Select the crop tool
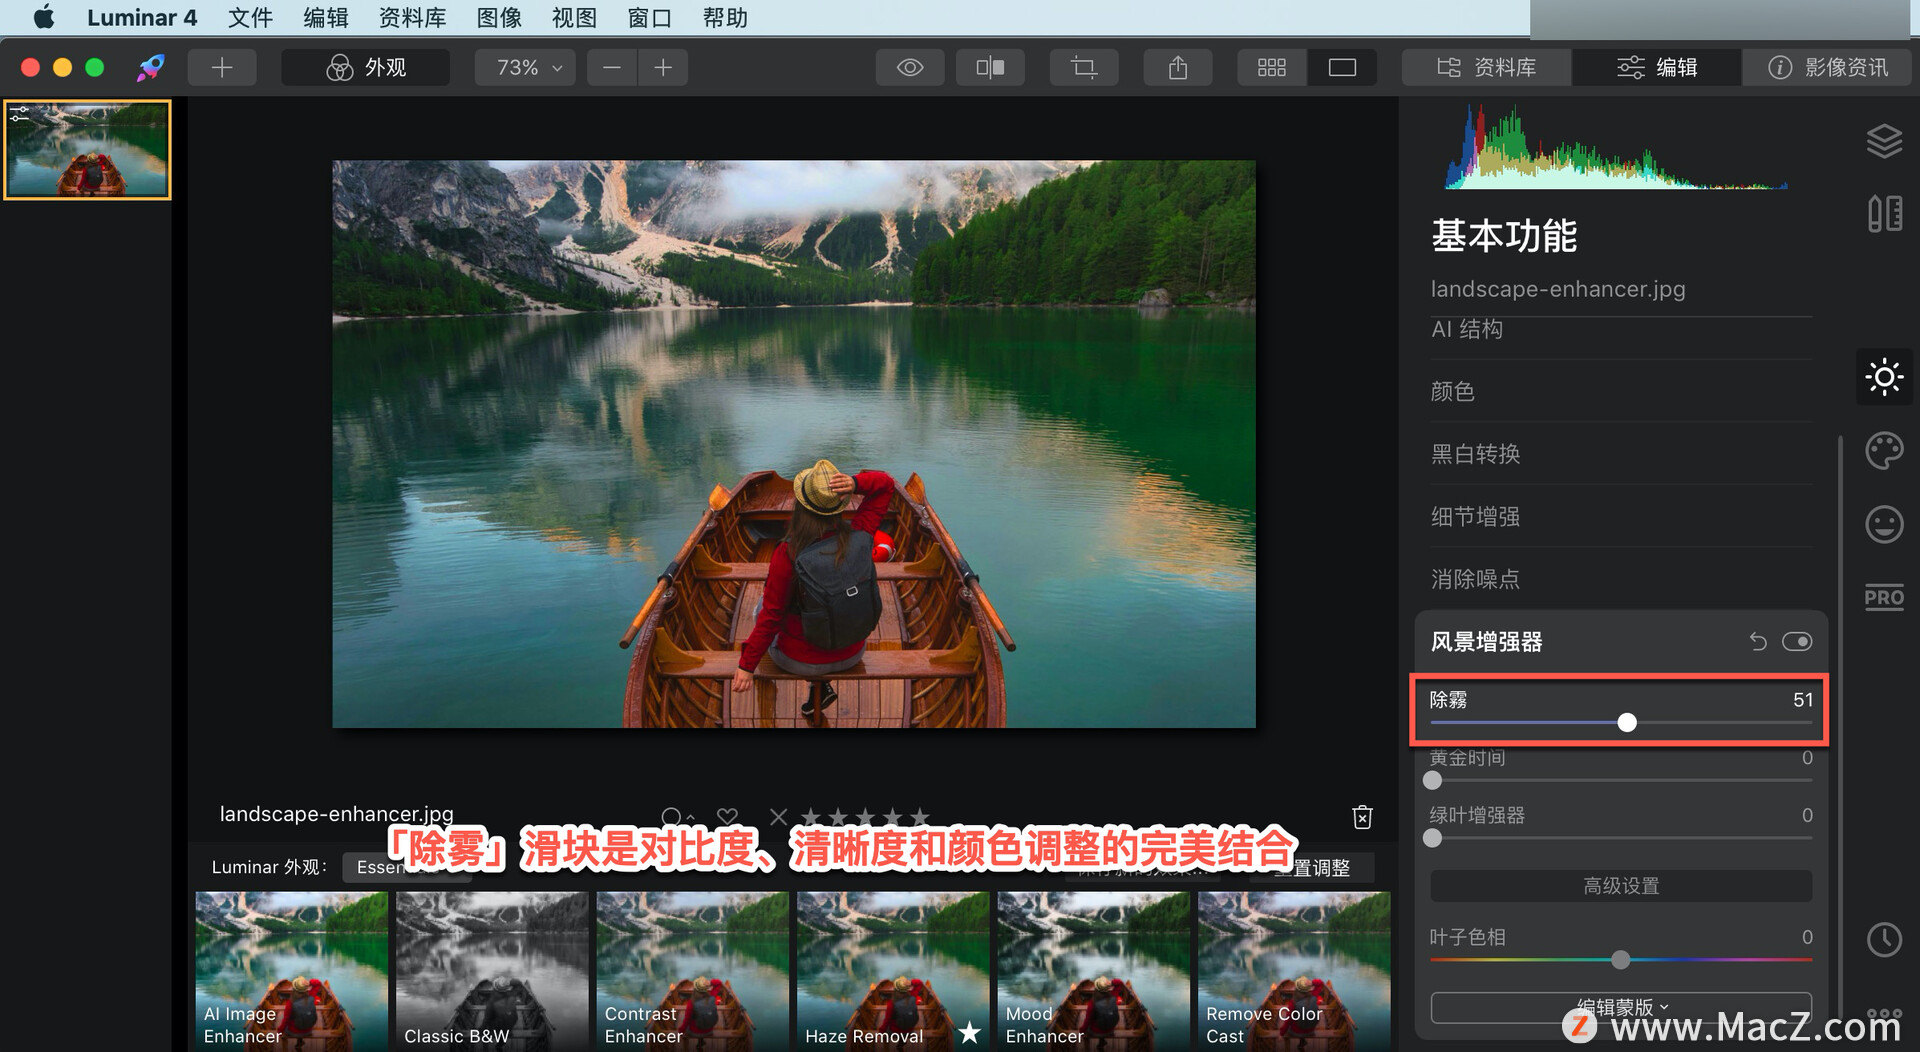This screenshot has height=1052, width=1920. click(1084, 67)
